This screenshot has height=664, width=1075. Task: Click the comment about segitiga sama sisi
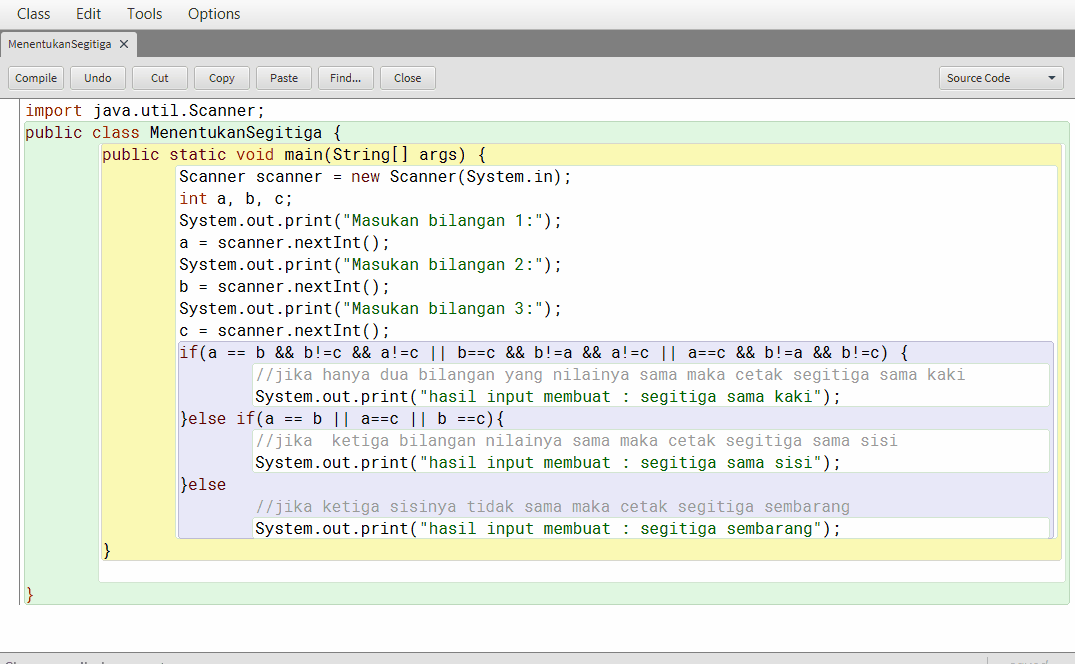tap(577, 440)
